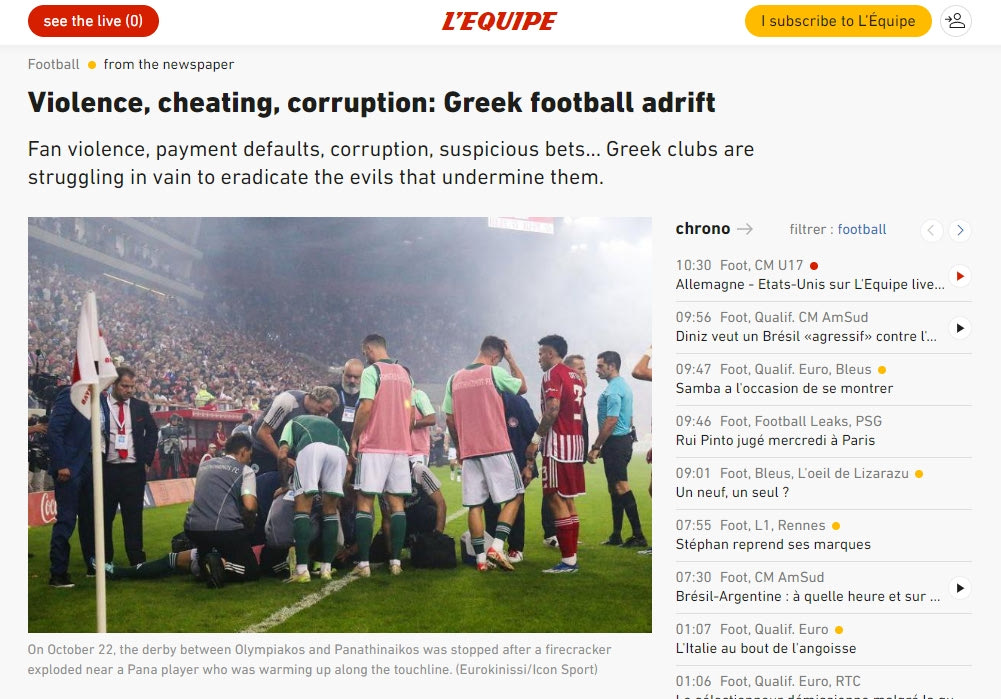The width and height of the screenshot is (1001, 699).
Task: Open 'Un neuf, un seul ?' article
Action: click(x=732, y=492)
